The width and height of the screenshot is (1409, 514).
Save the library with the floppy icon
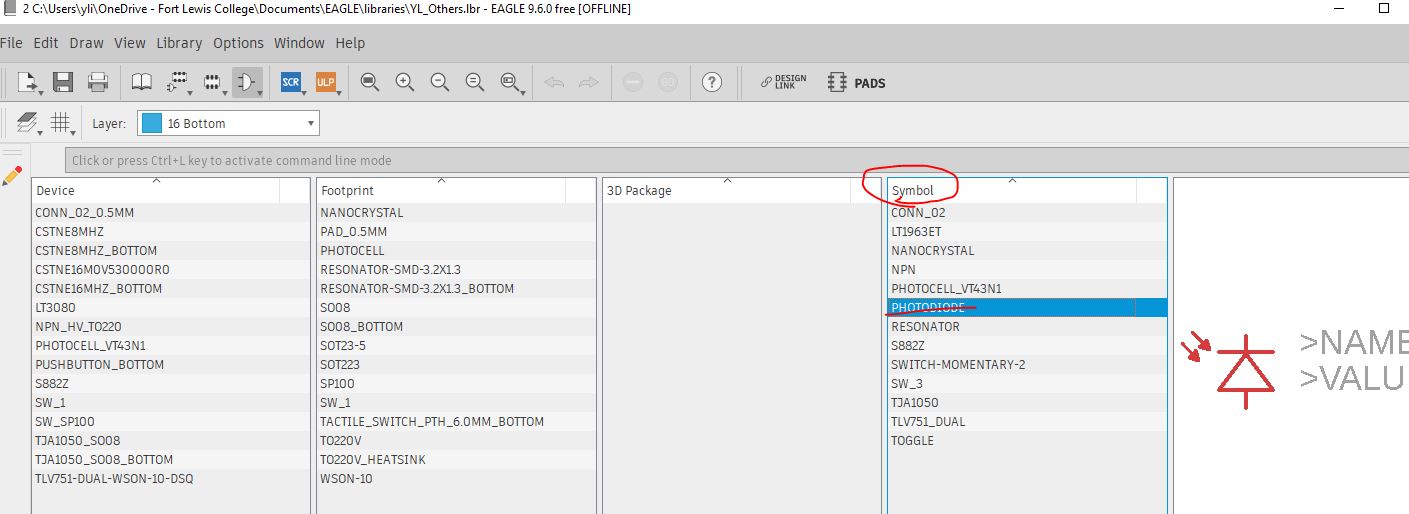63,82
